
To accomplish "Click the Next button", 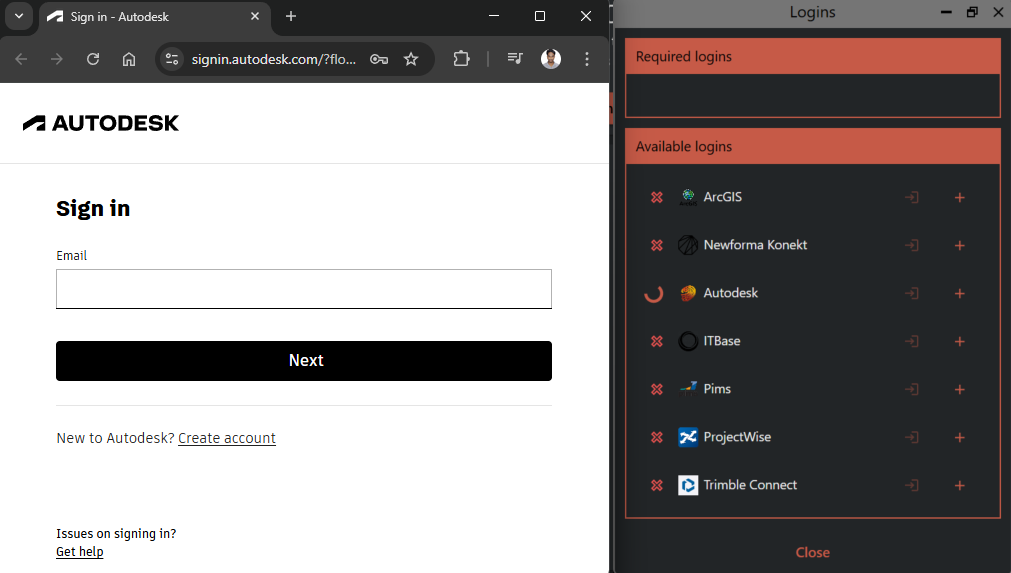I will (304, 361).
